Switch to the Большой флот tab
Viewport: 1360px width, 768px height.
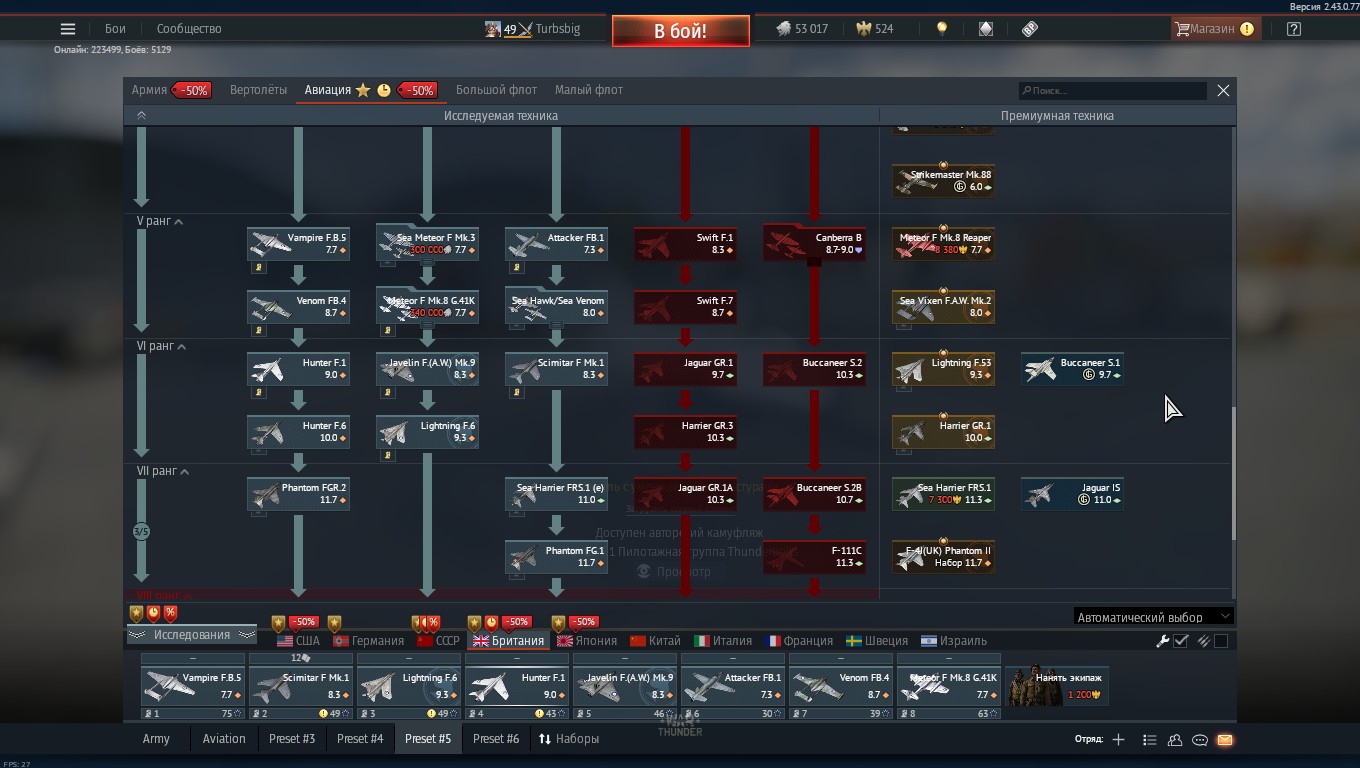pos(496,90)
